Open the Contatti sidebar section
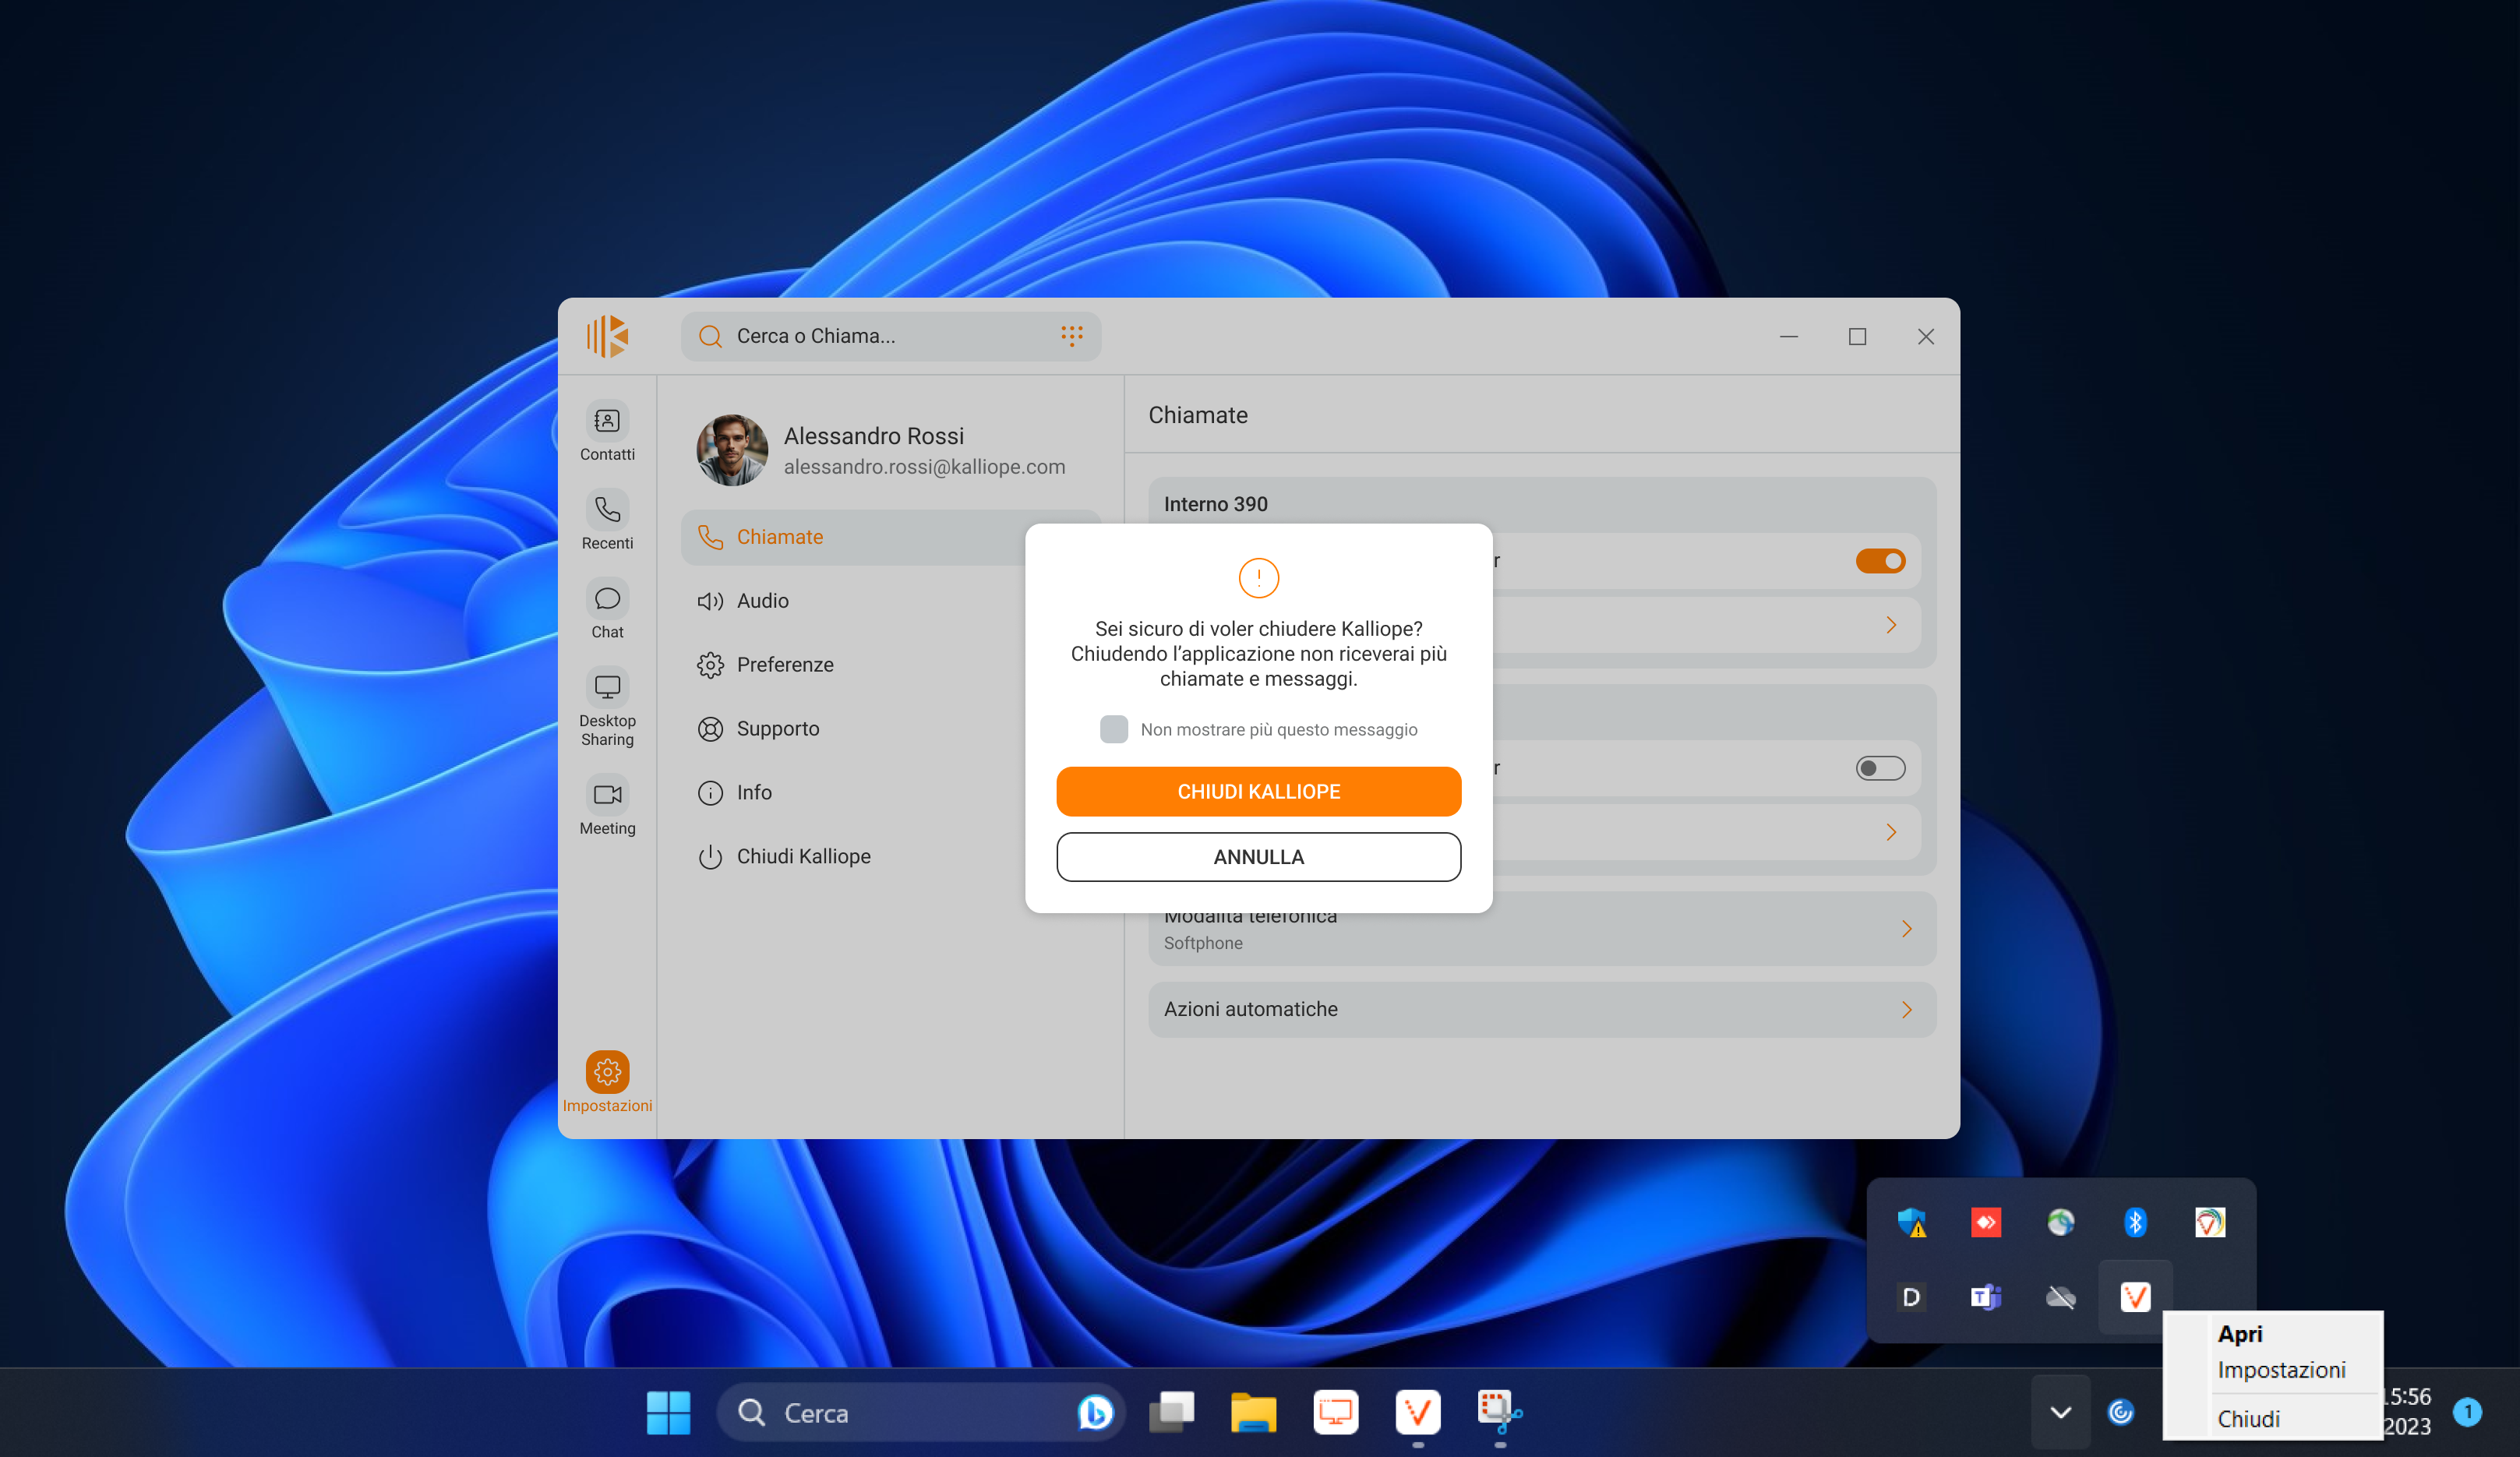Screen dimensions: 2520x1457 (x=607, y=432)
